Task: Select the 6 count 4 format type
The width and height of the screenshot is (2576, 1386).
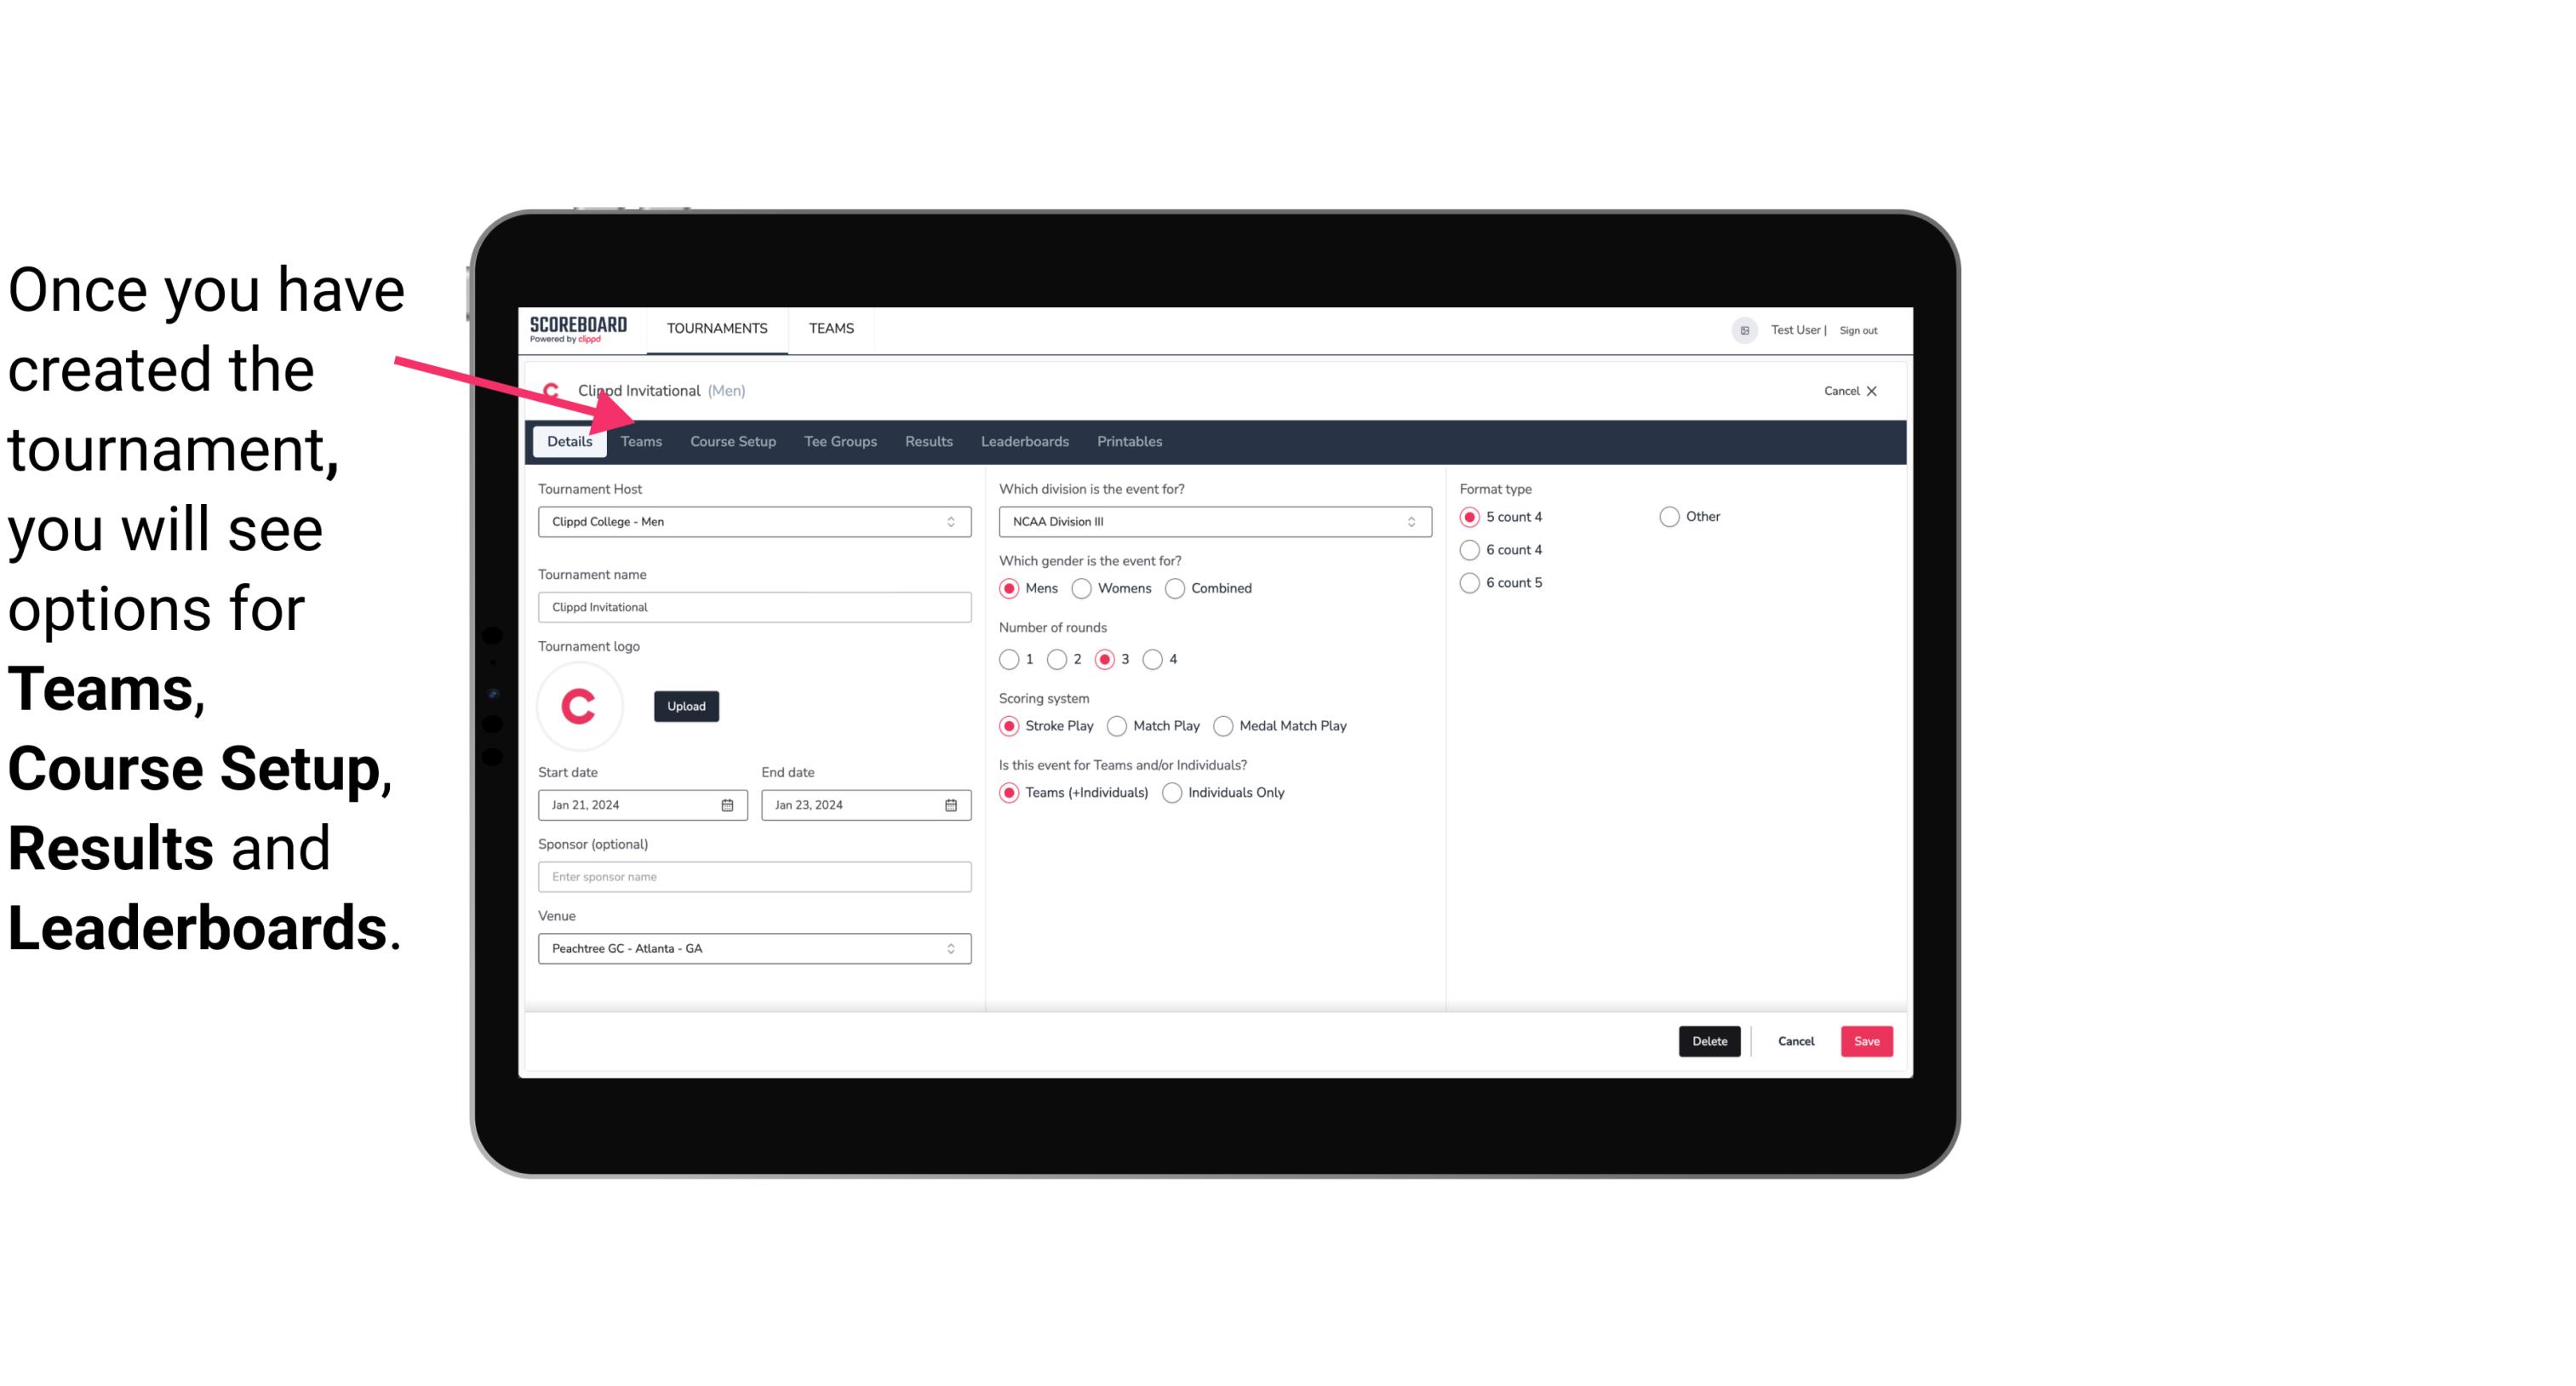Action: click(x=1470, y=550)
